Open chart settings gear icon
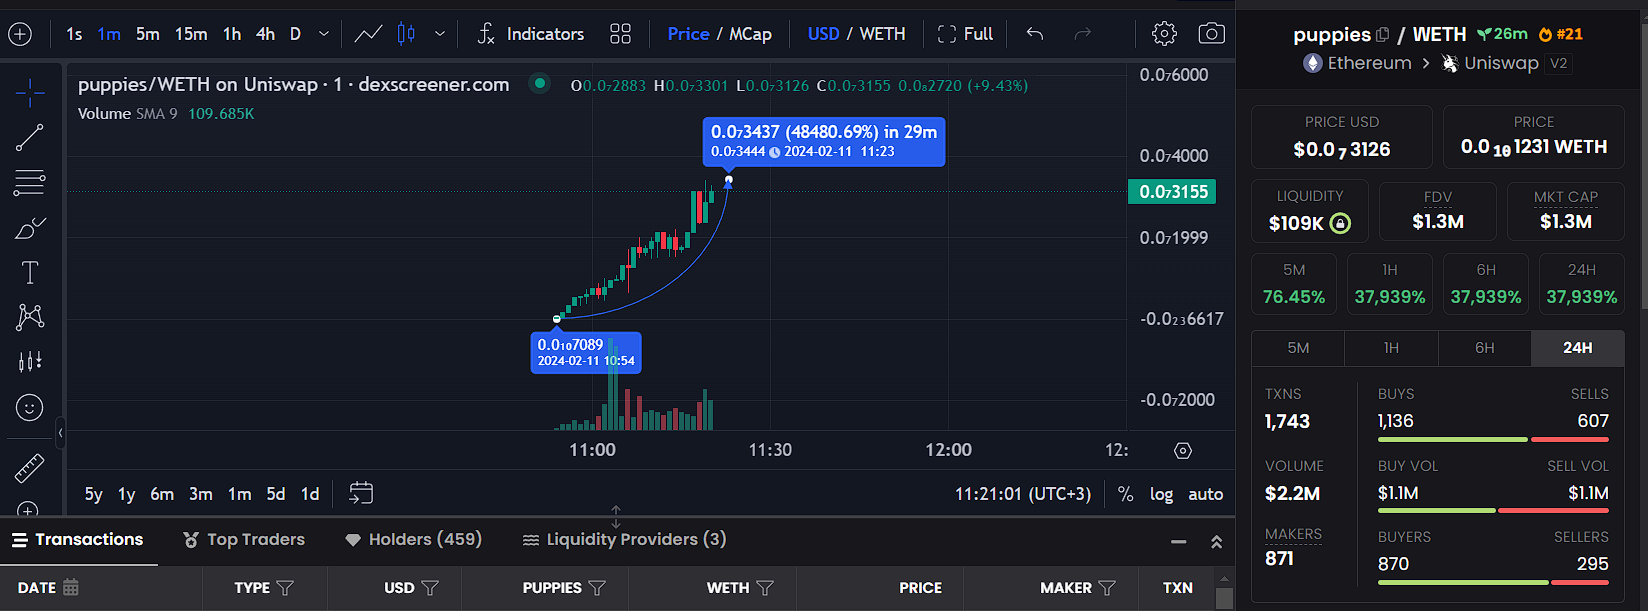 (x=1164, y=34)
